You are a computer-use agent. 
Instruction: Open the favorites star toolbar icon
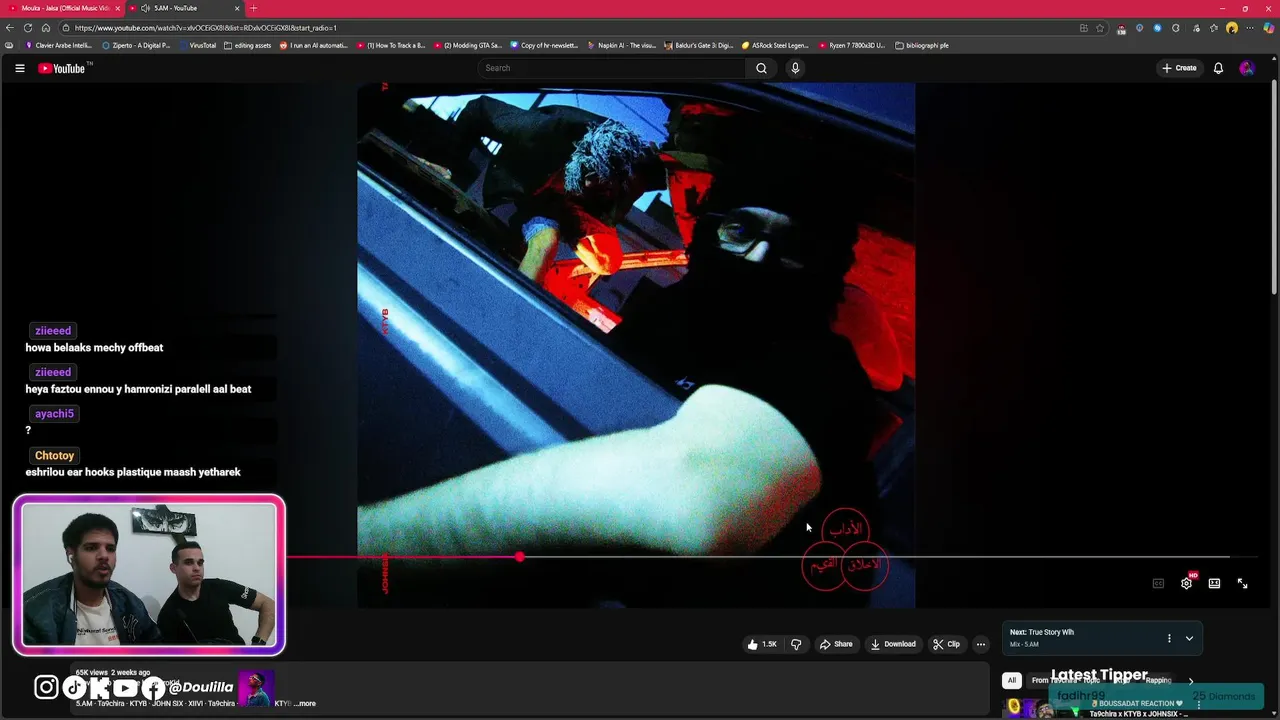coord(1213,28)
